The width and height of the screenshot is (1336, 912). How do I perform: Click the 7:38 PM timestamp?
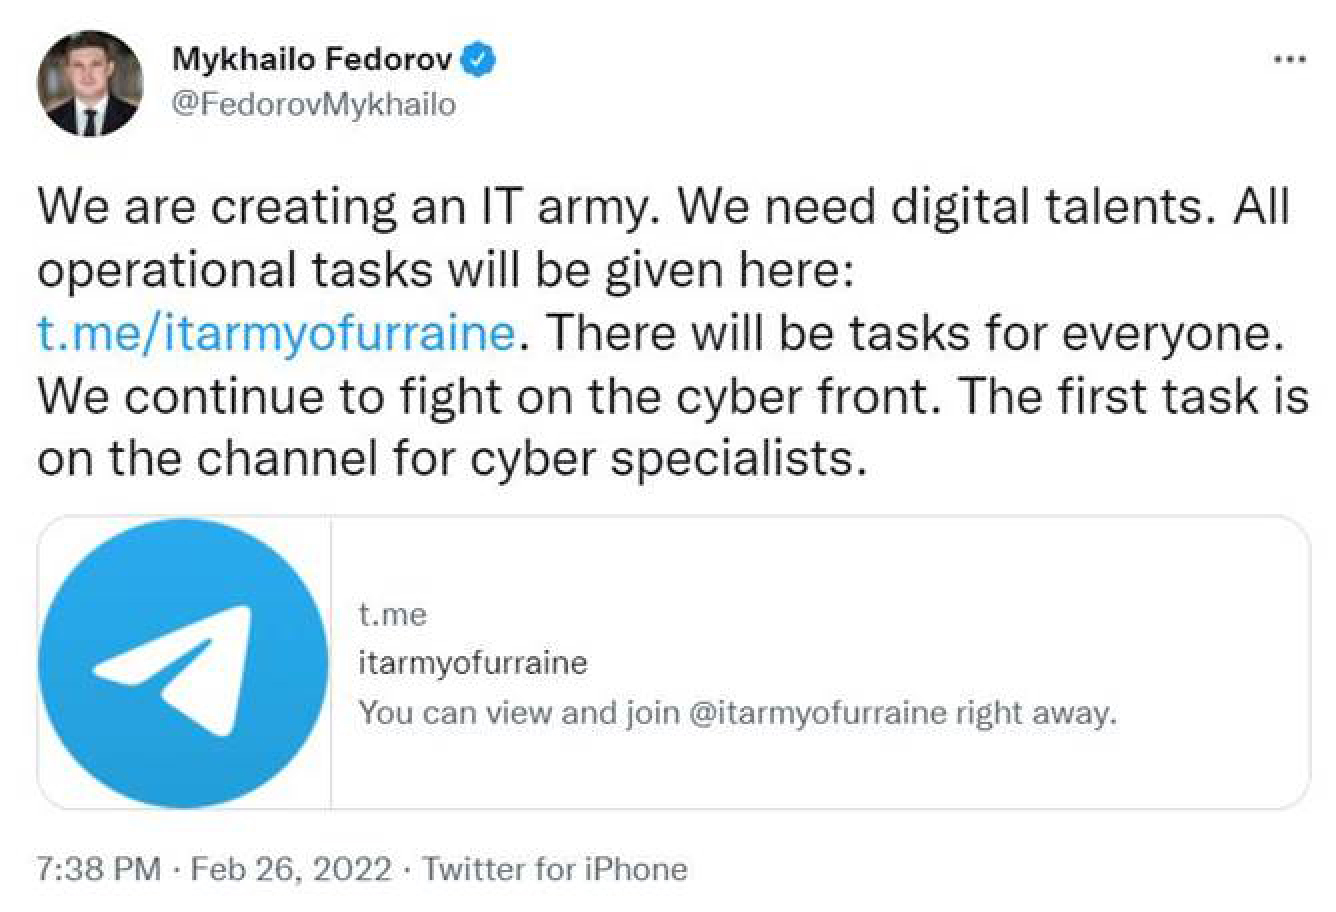[x=98, y=868]
